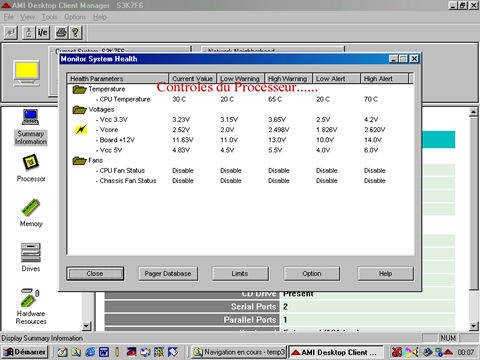Open the File menu

[9, 17]
